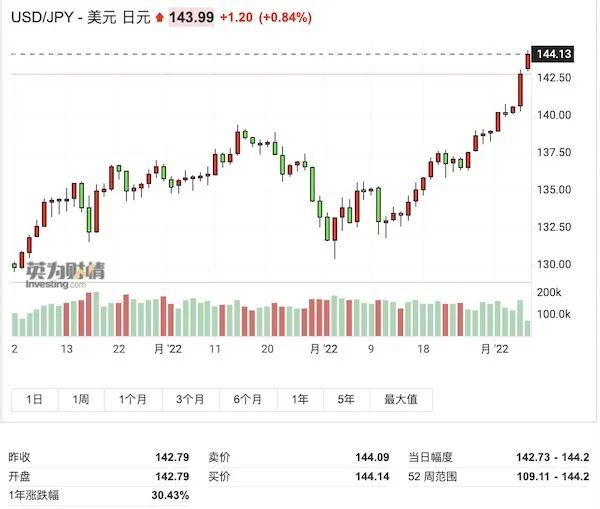
Task: Click the 13 date label on x-axis
Action: (66, 348)
